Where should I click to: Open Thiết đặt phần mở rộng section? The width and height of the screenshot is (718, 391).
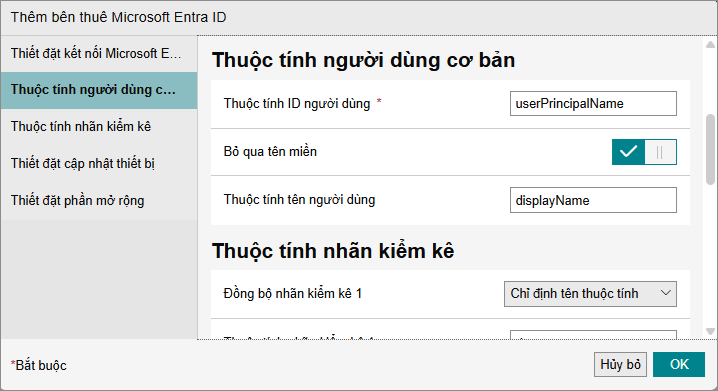click(99, 201)
